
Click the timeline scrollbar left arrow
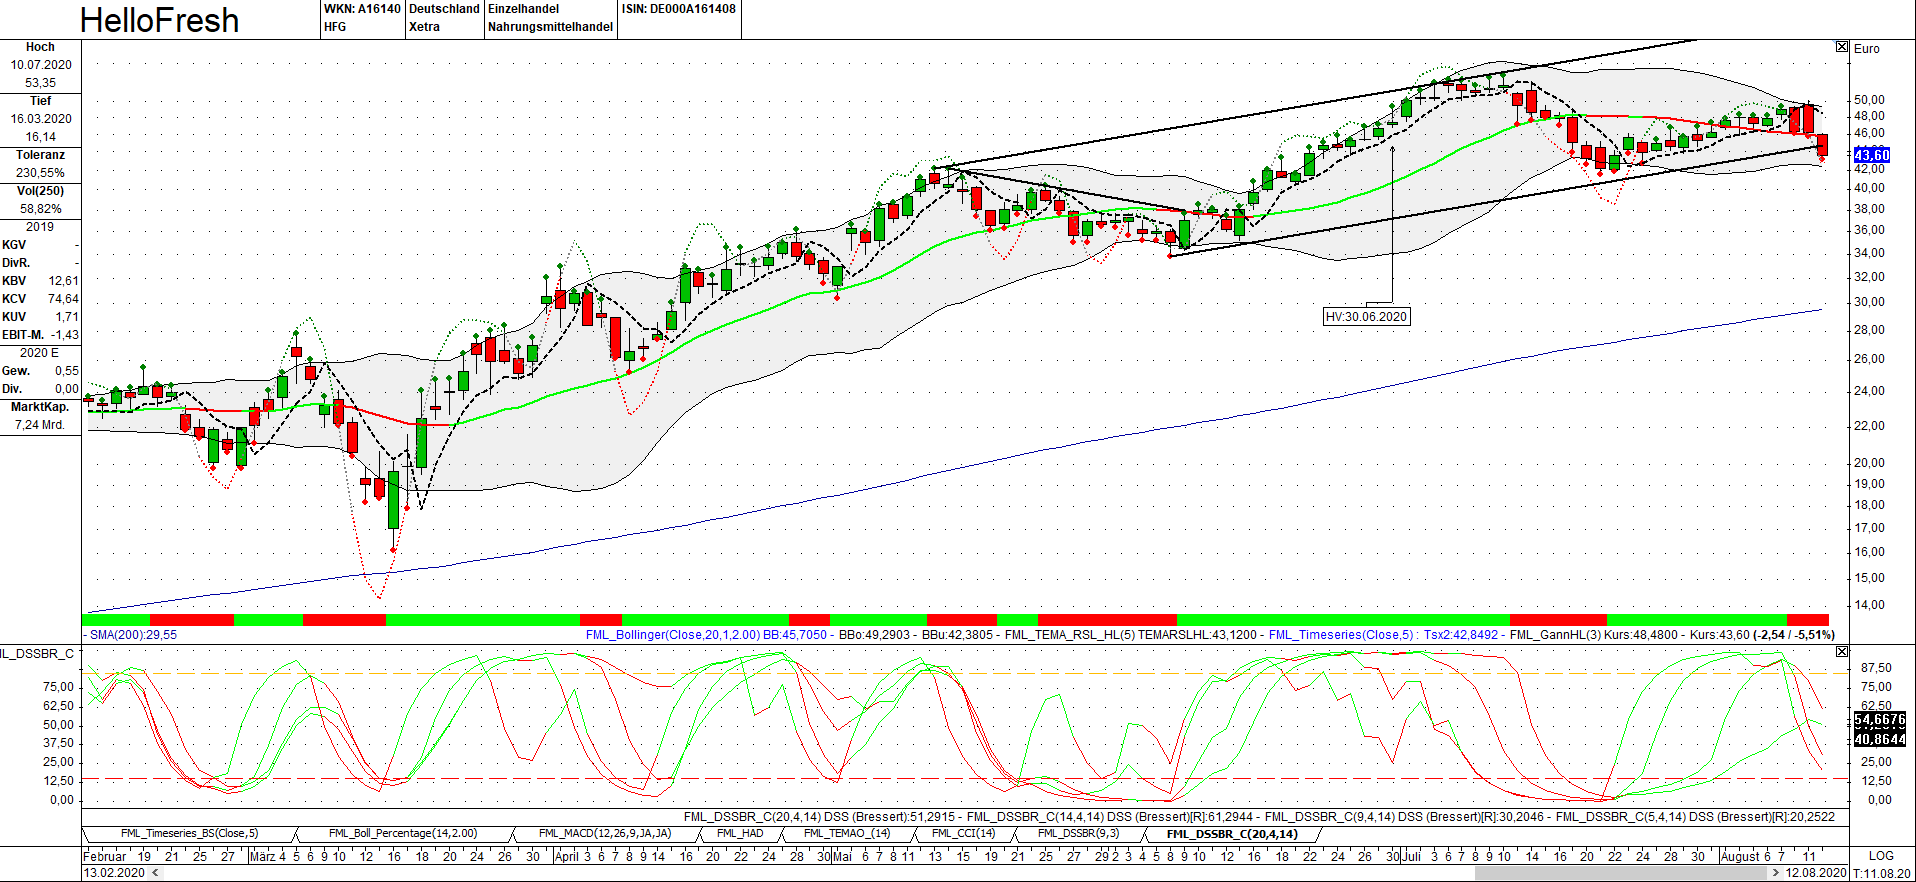point(155,873)
